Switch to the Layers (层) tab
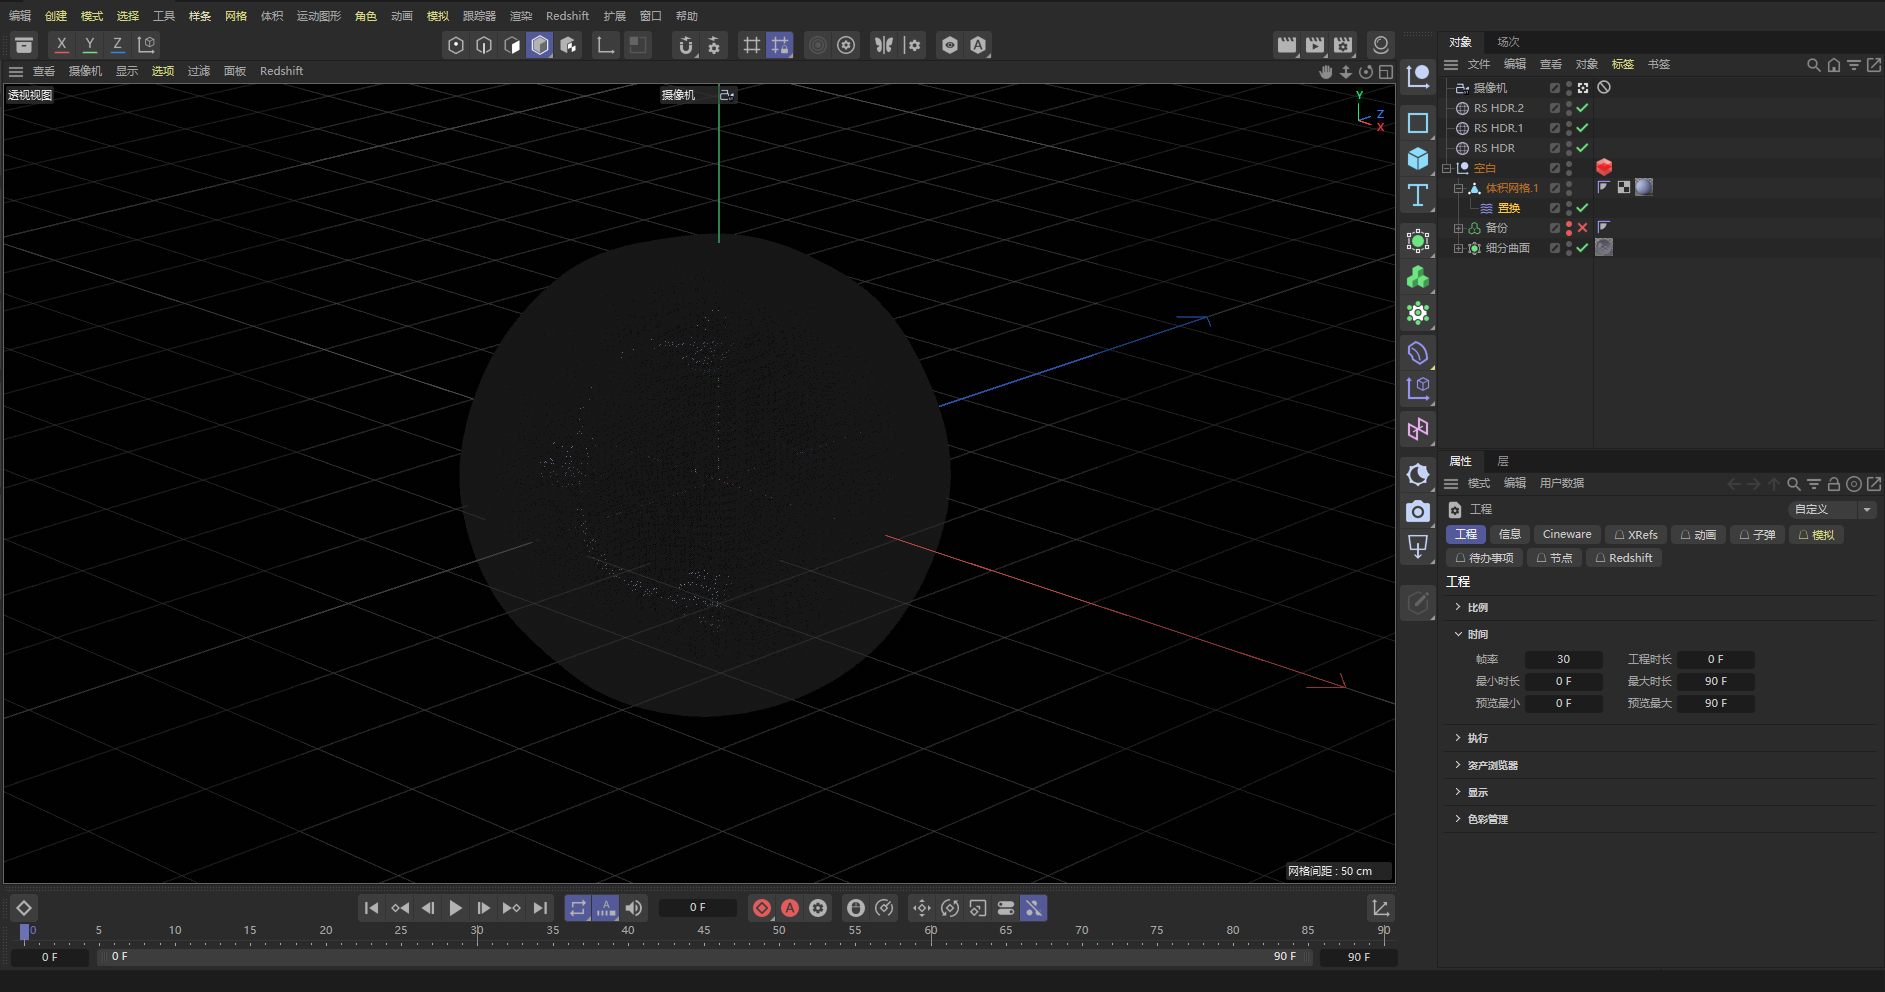Viewport: 1885px width, 992px height. pyautogui.click(x=1502, y=461)
